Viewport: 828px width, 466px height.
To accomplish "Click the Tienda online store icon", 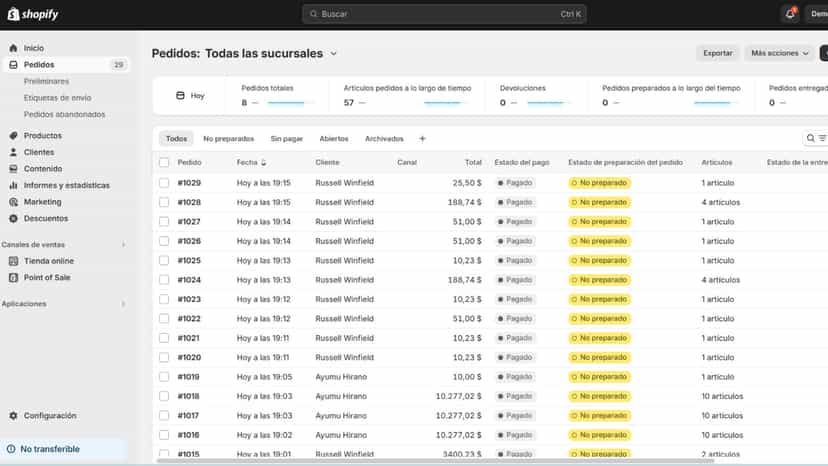I will point(13,261).
